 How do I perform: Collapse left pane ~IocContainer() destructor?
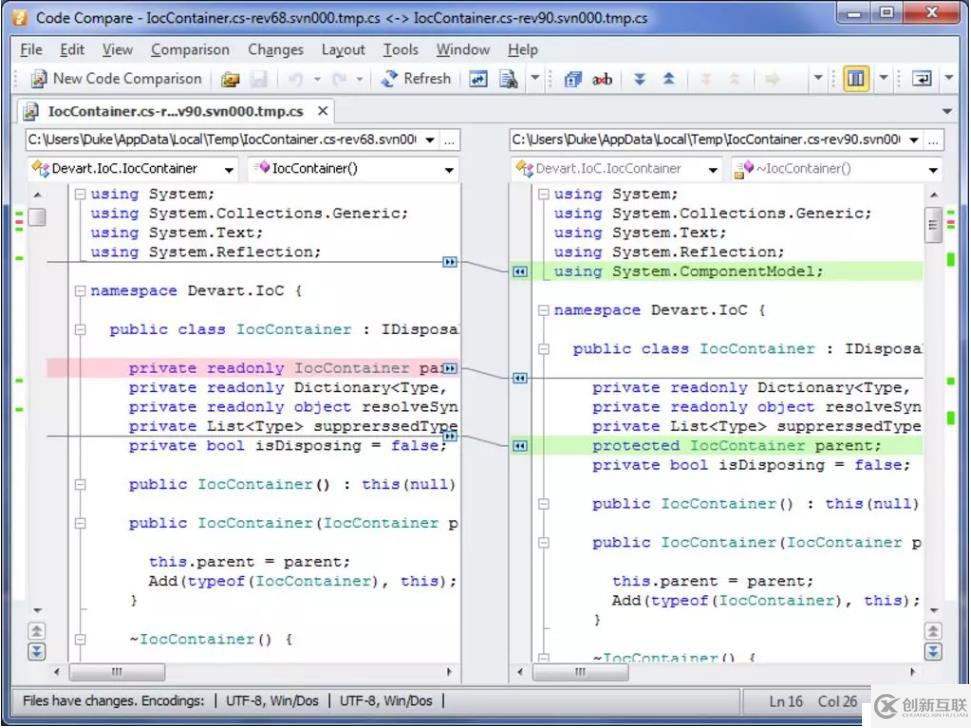point(80,639)
